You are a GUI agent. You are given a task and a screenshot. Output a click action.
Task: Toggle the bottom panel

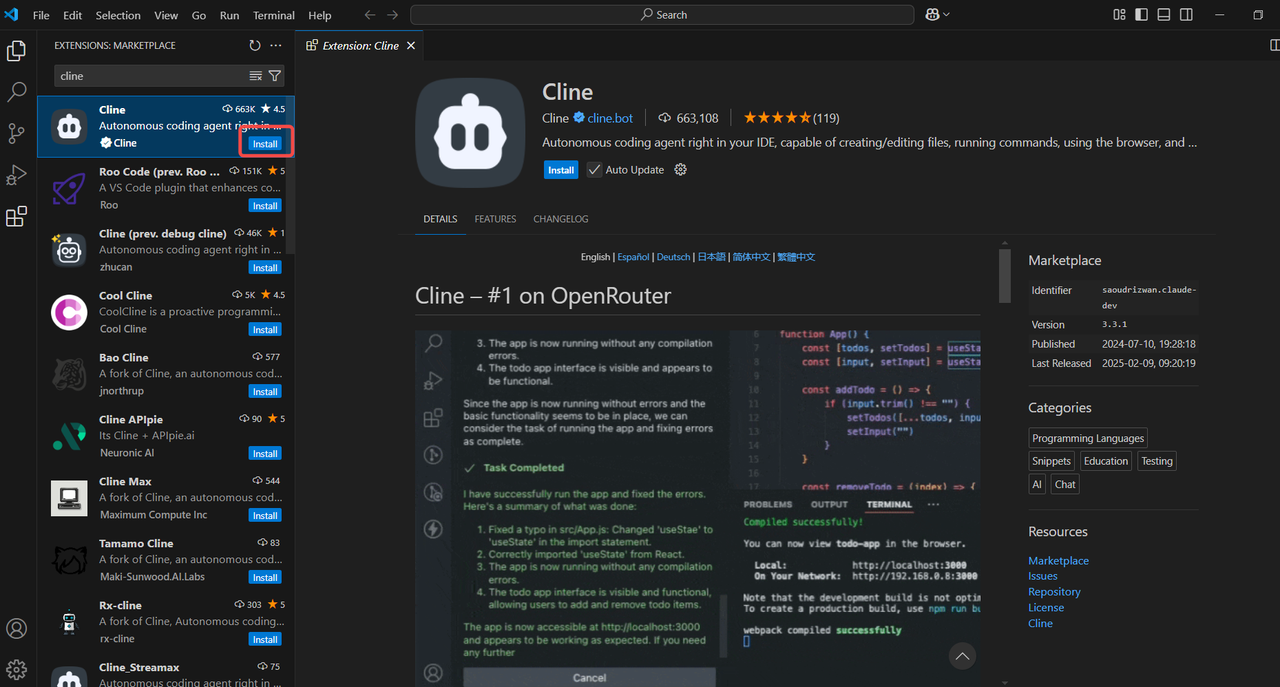point(1164,15)
